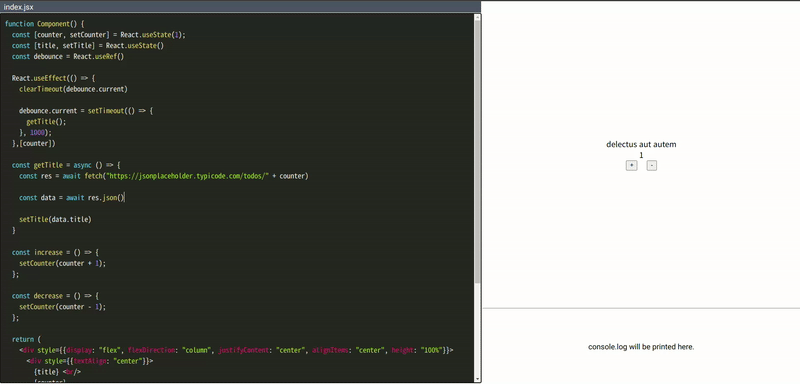The width and height of the screenshot is (800, 384).
Task: Click the div line with textAlign center
Action: click(90, 361)
